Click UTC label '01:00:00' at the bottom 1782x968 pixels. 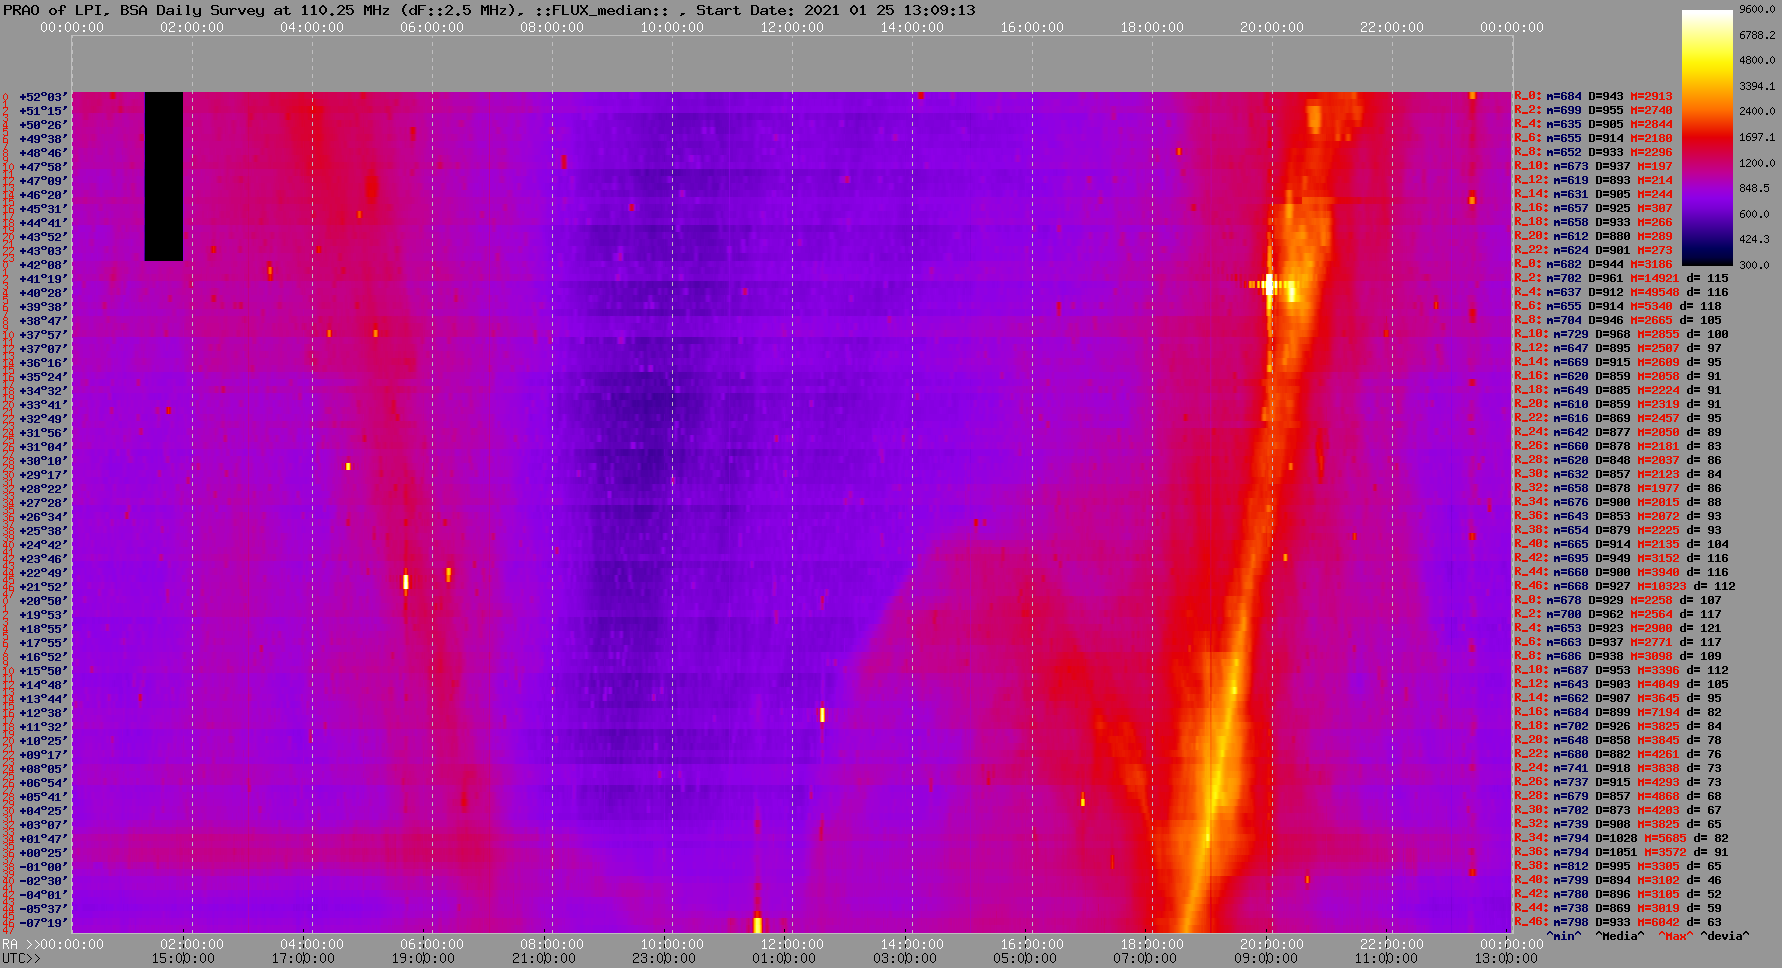[x=784, y=959]
